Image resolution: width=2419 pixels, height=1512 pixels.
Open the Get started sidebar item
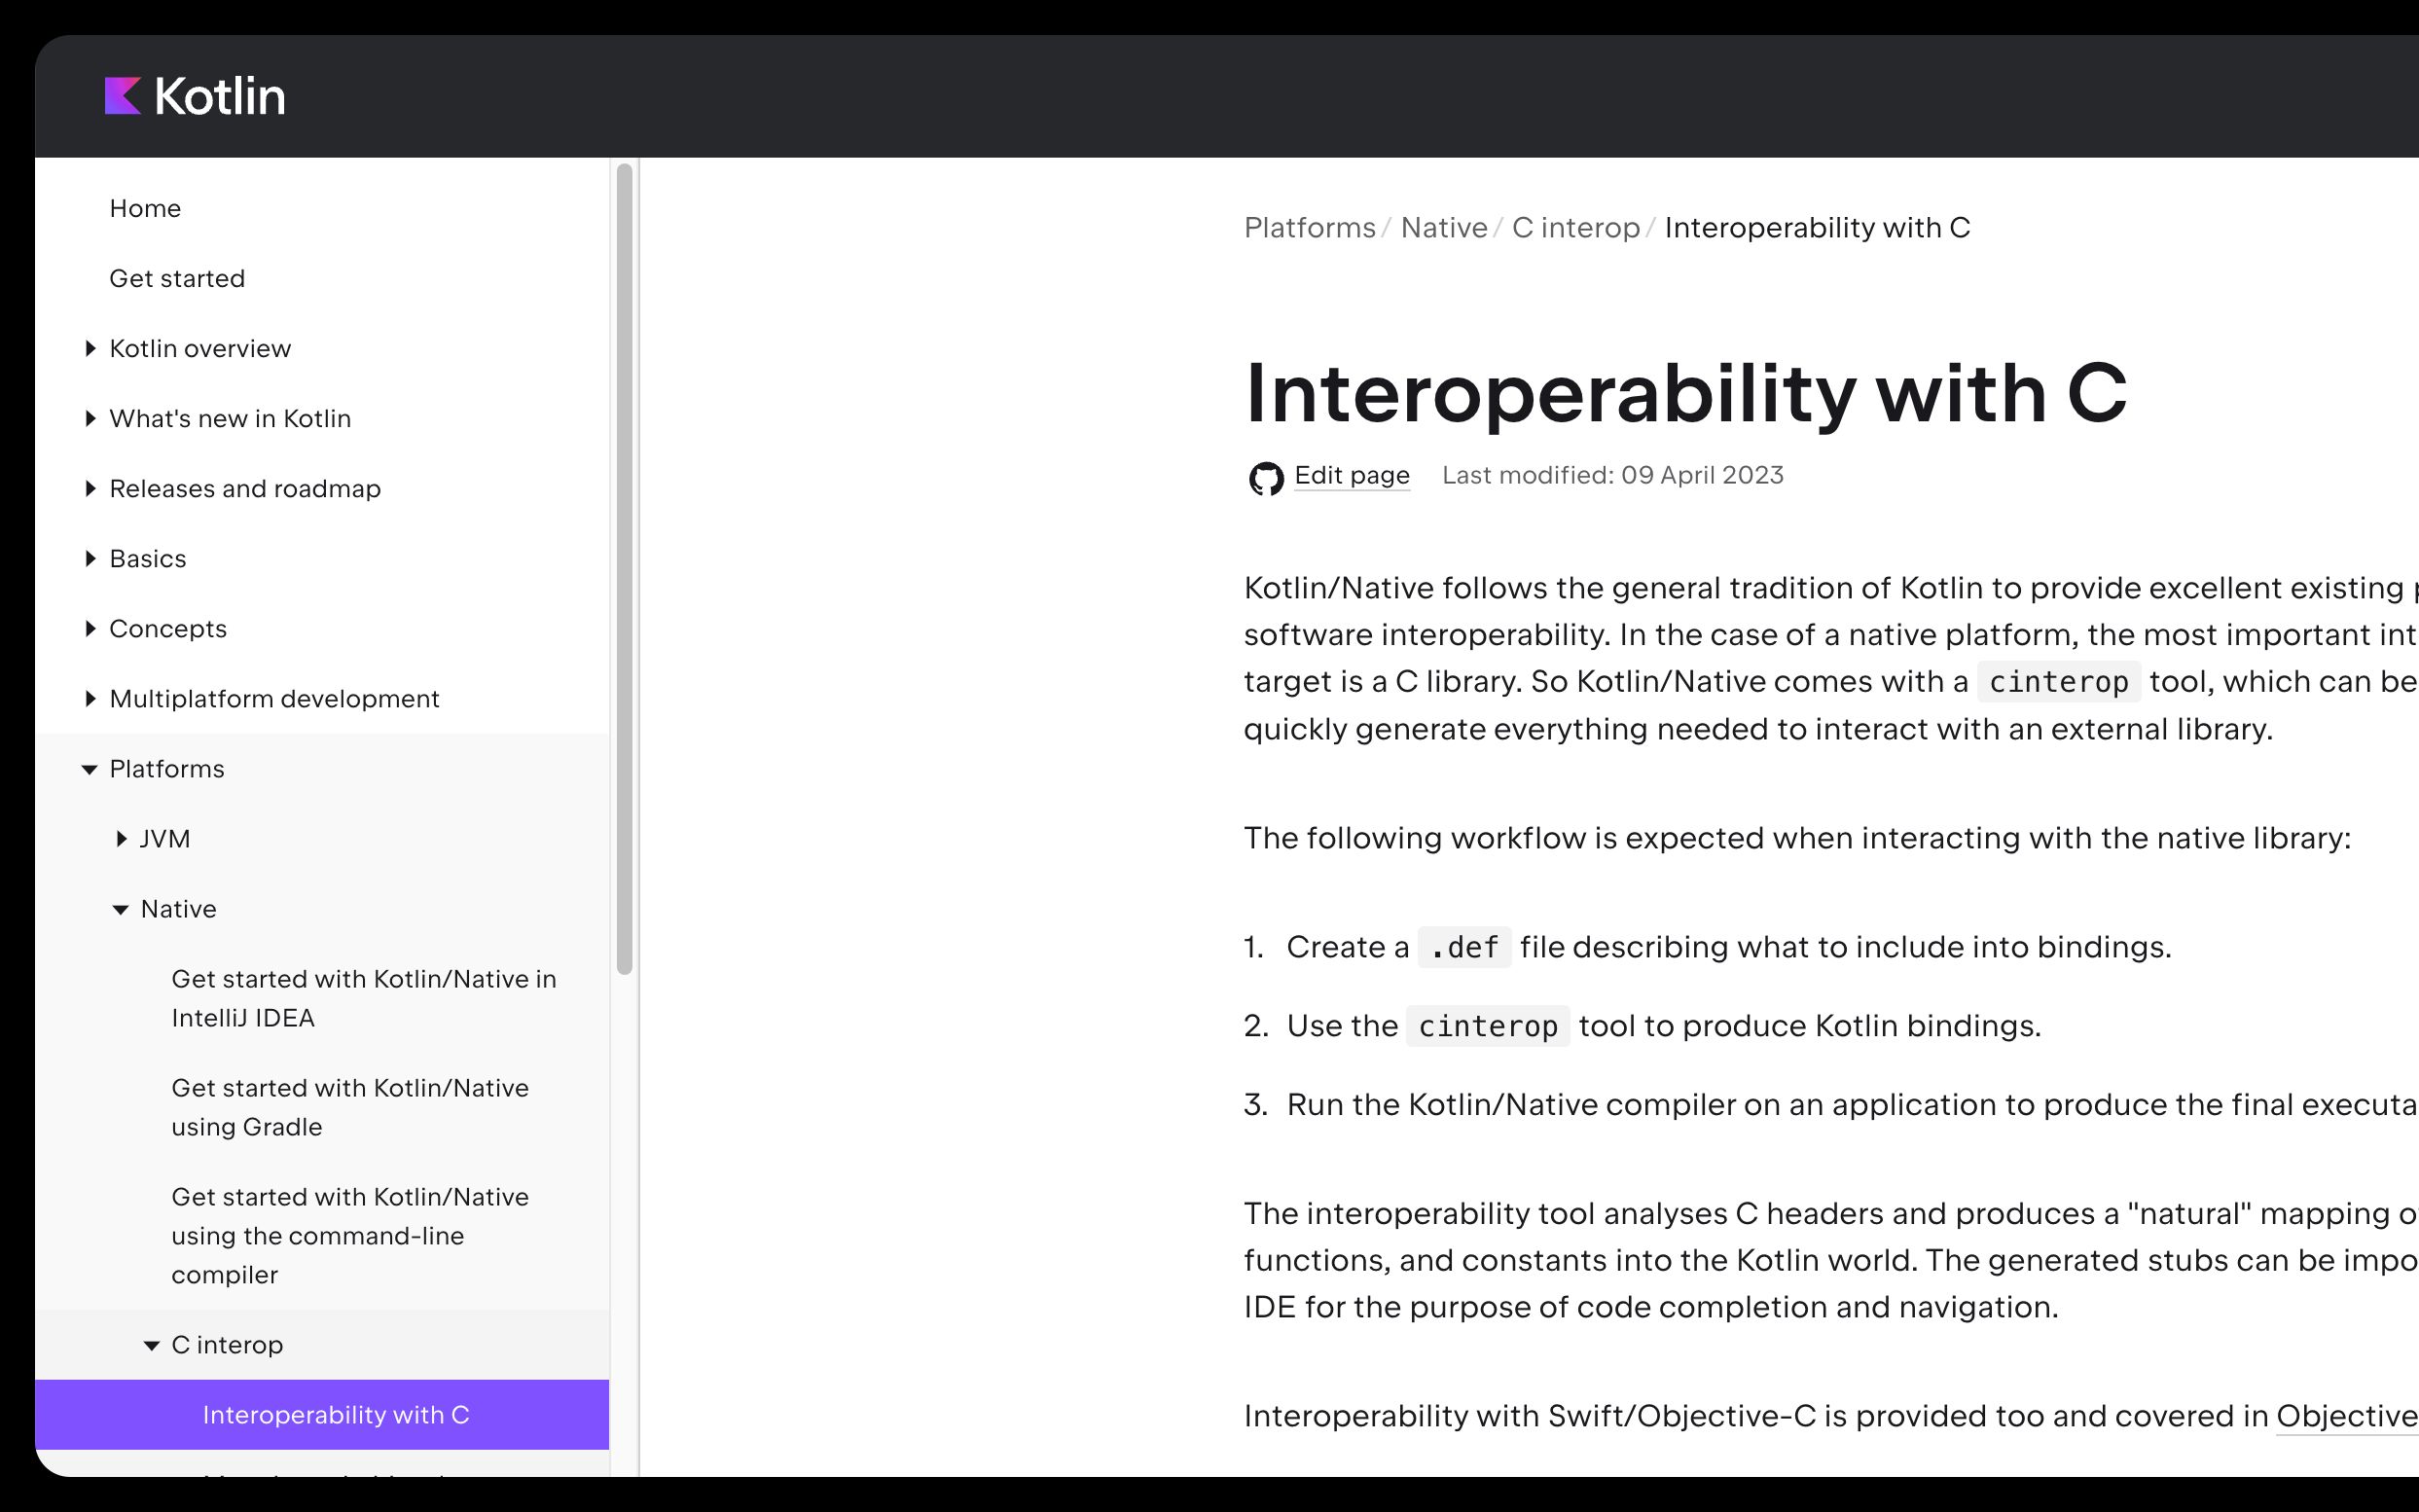[x=177, y=279]
